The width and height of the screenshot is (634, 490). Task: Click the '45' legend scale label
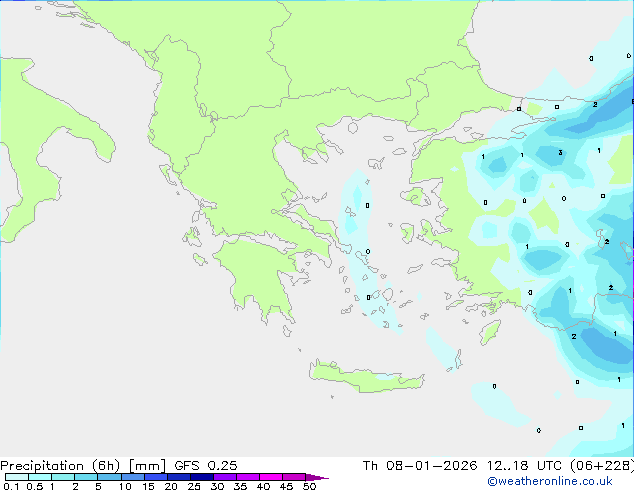[x=286, y=486]
